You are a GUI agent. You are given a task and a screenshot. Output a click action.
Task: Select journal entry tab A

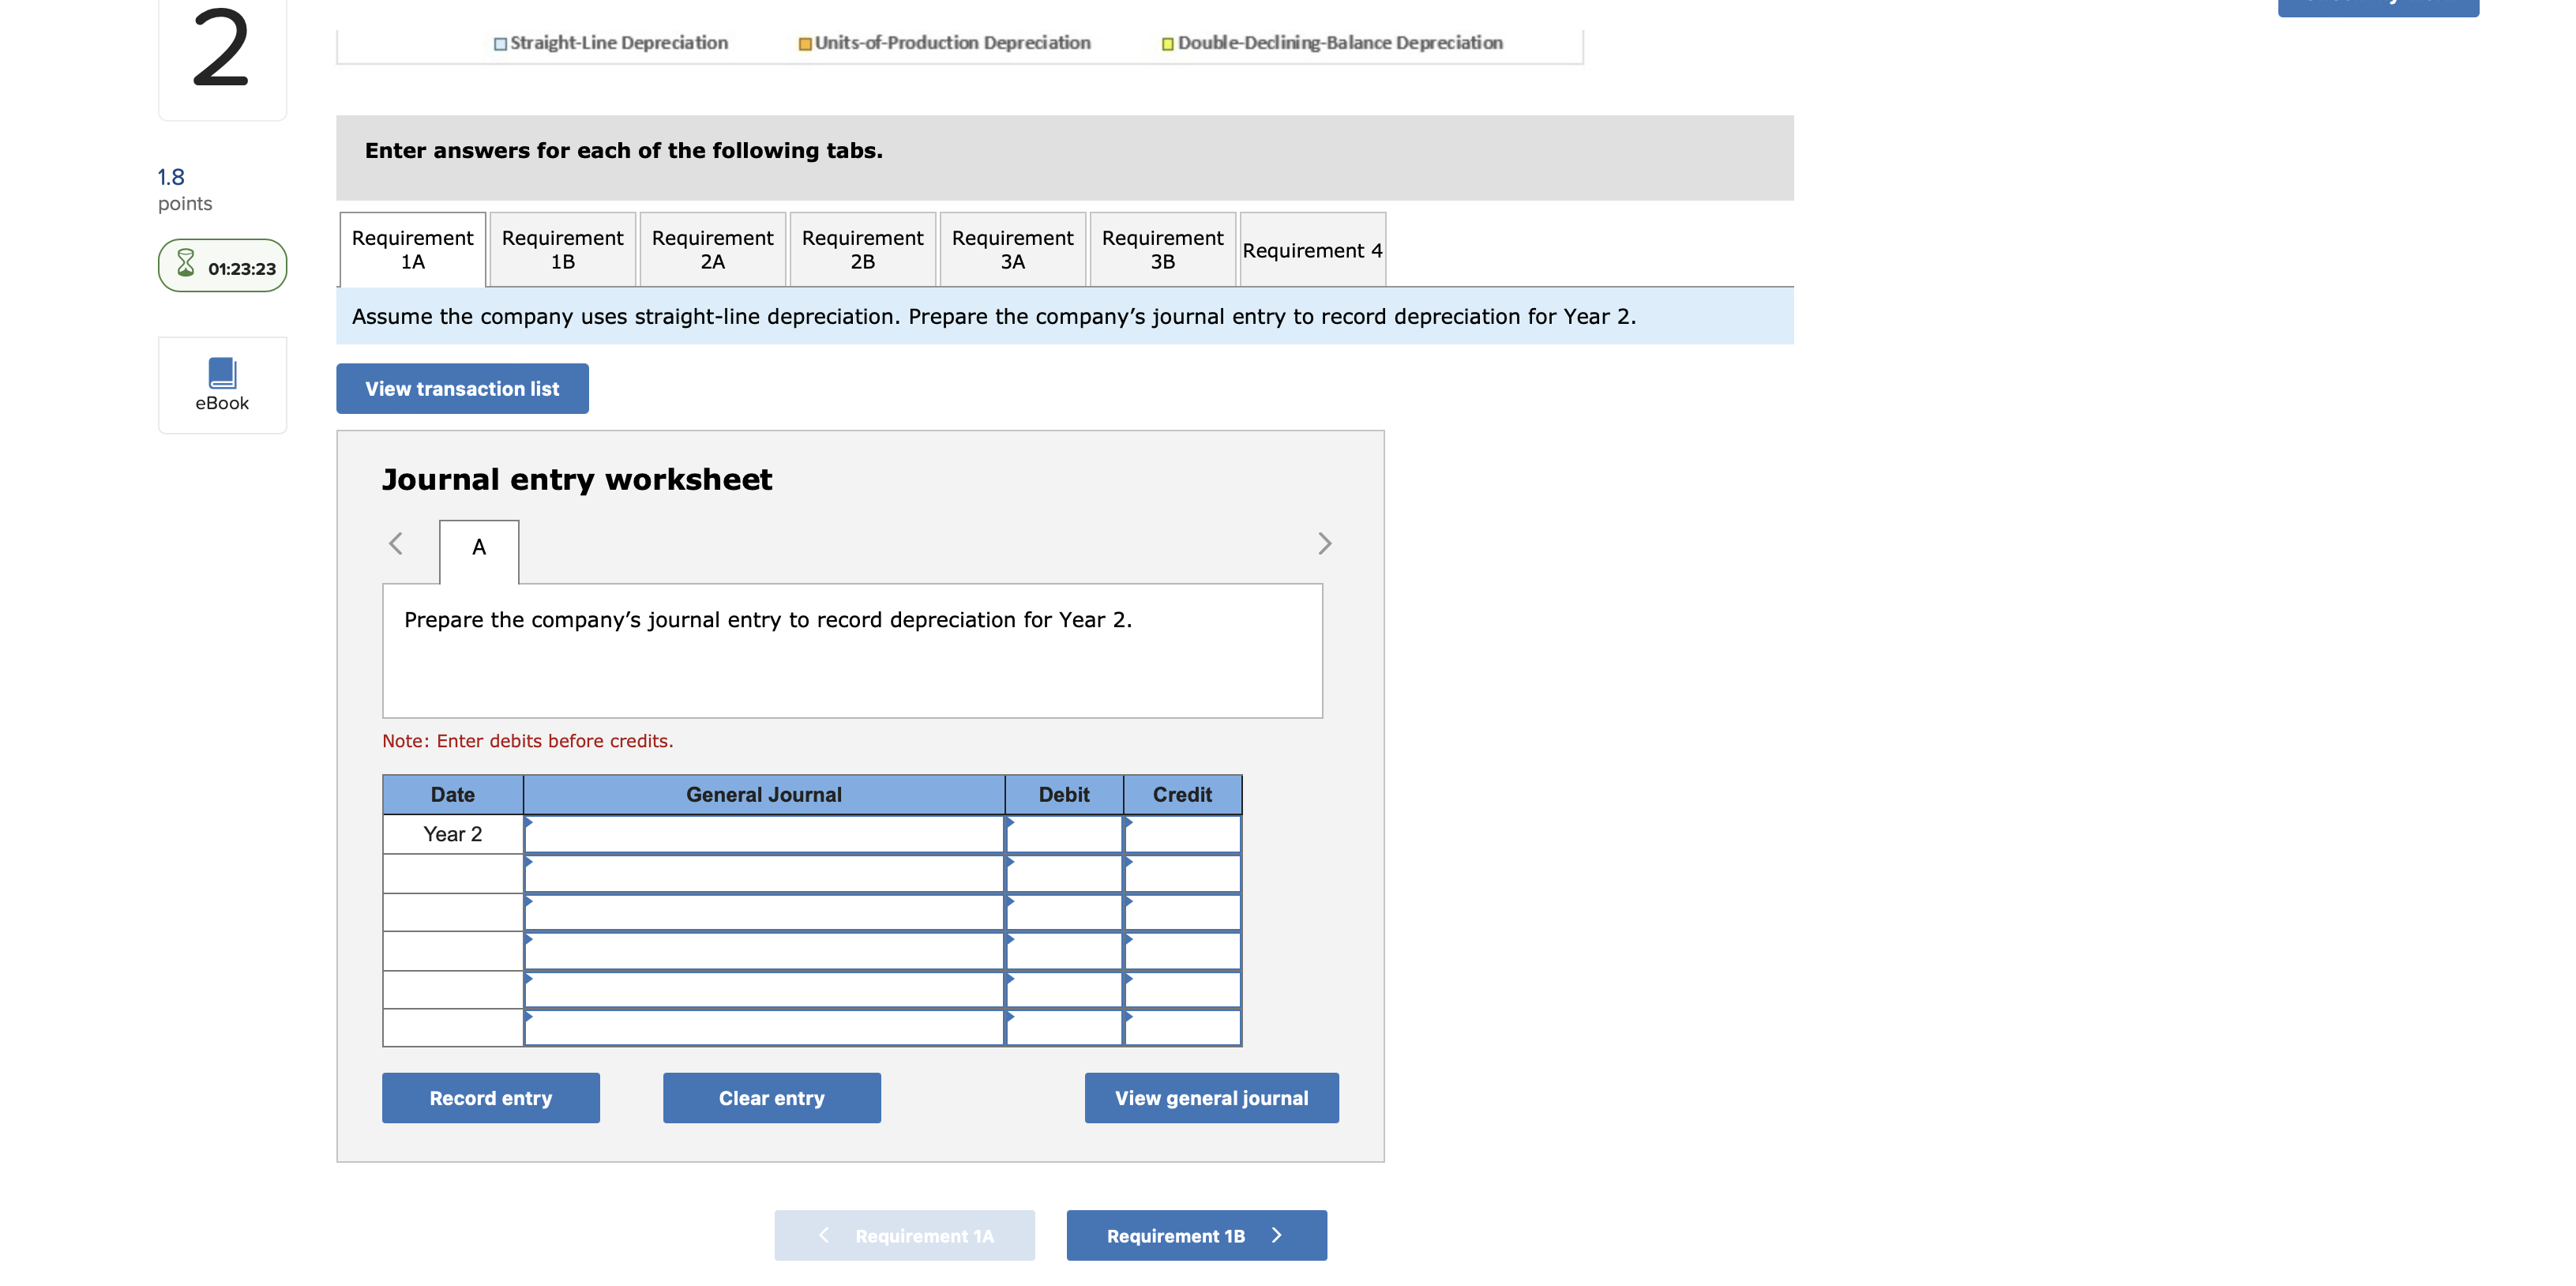[479, 548]
